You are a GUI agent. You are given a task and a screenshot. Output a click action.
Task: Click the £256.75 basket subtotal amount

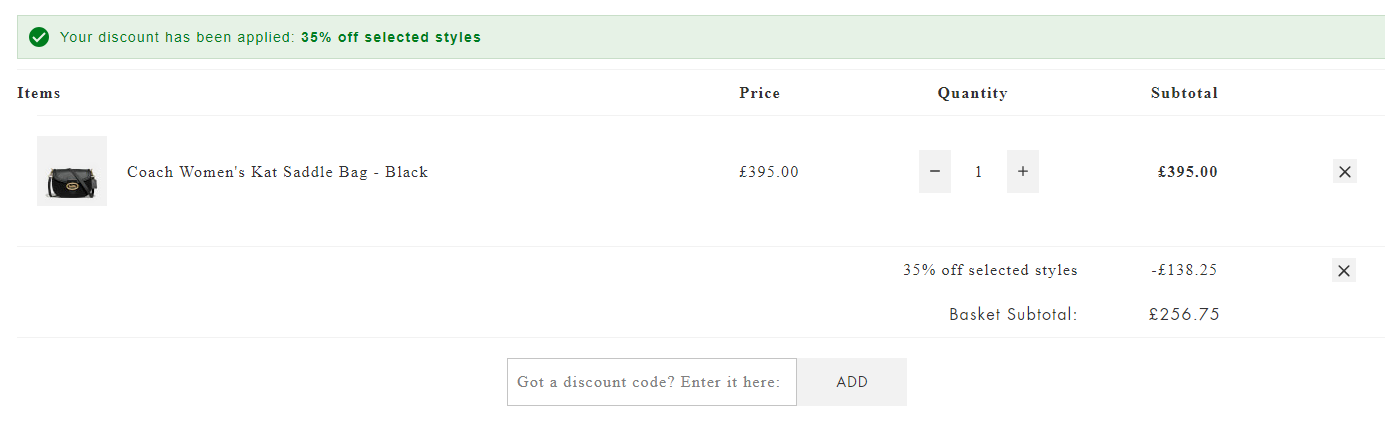pyautogui.click(x=1184, y=315)
